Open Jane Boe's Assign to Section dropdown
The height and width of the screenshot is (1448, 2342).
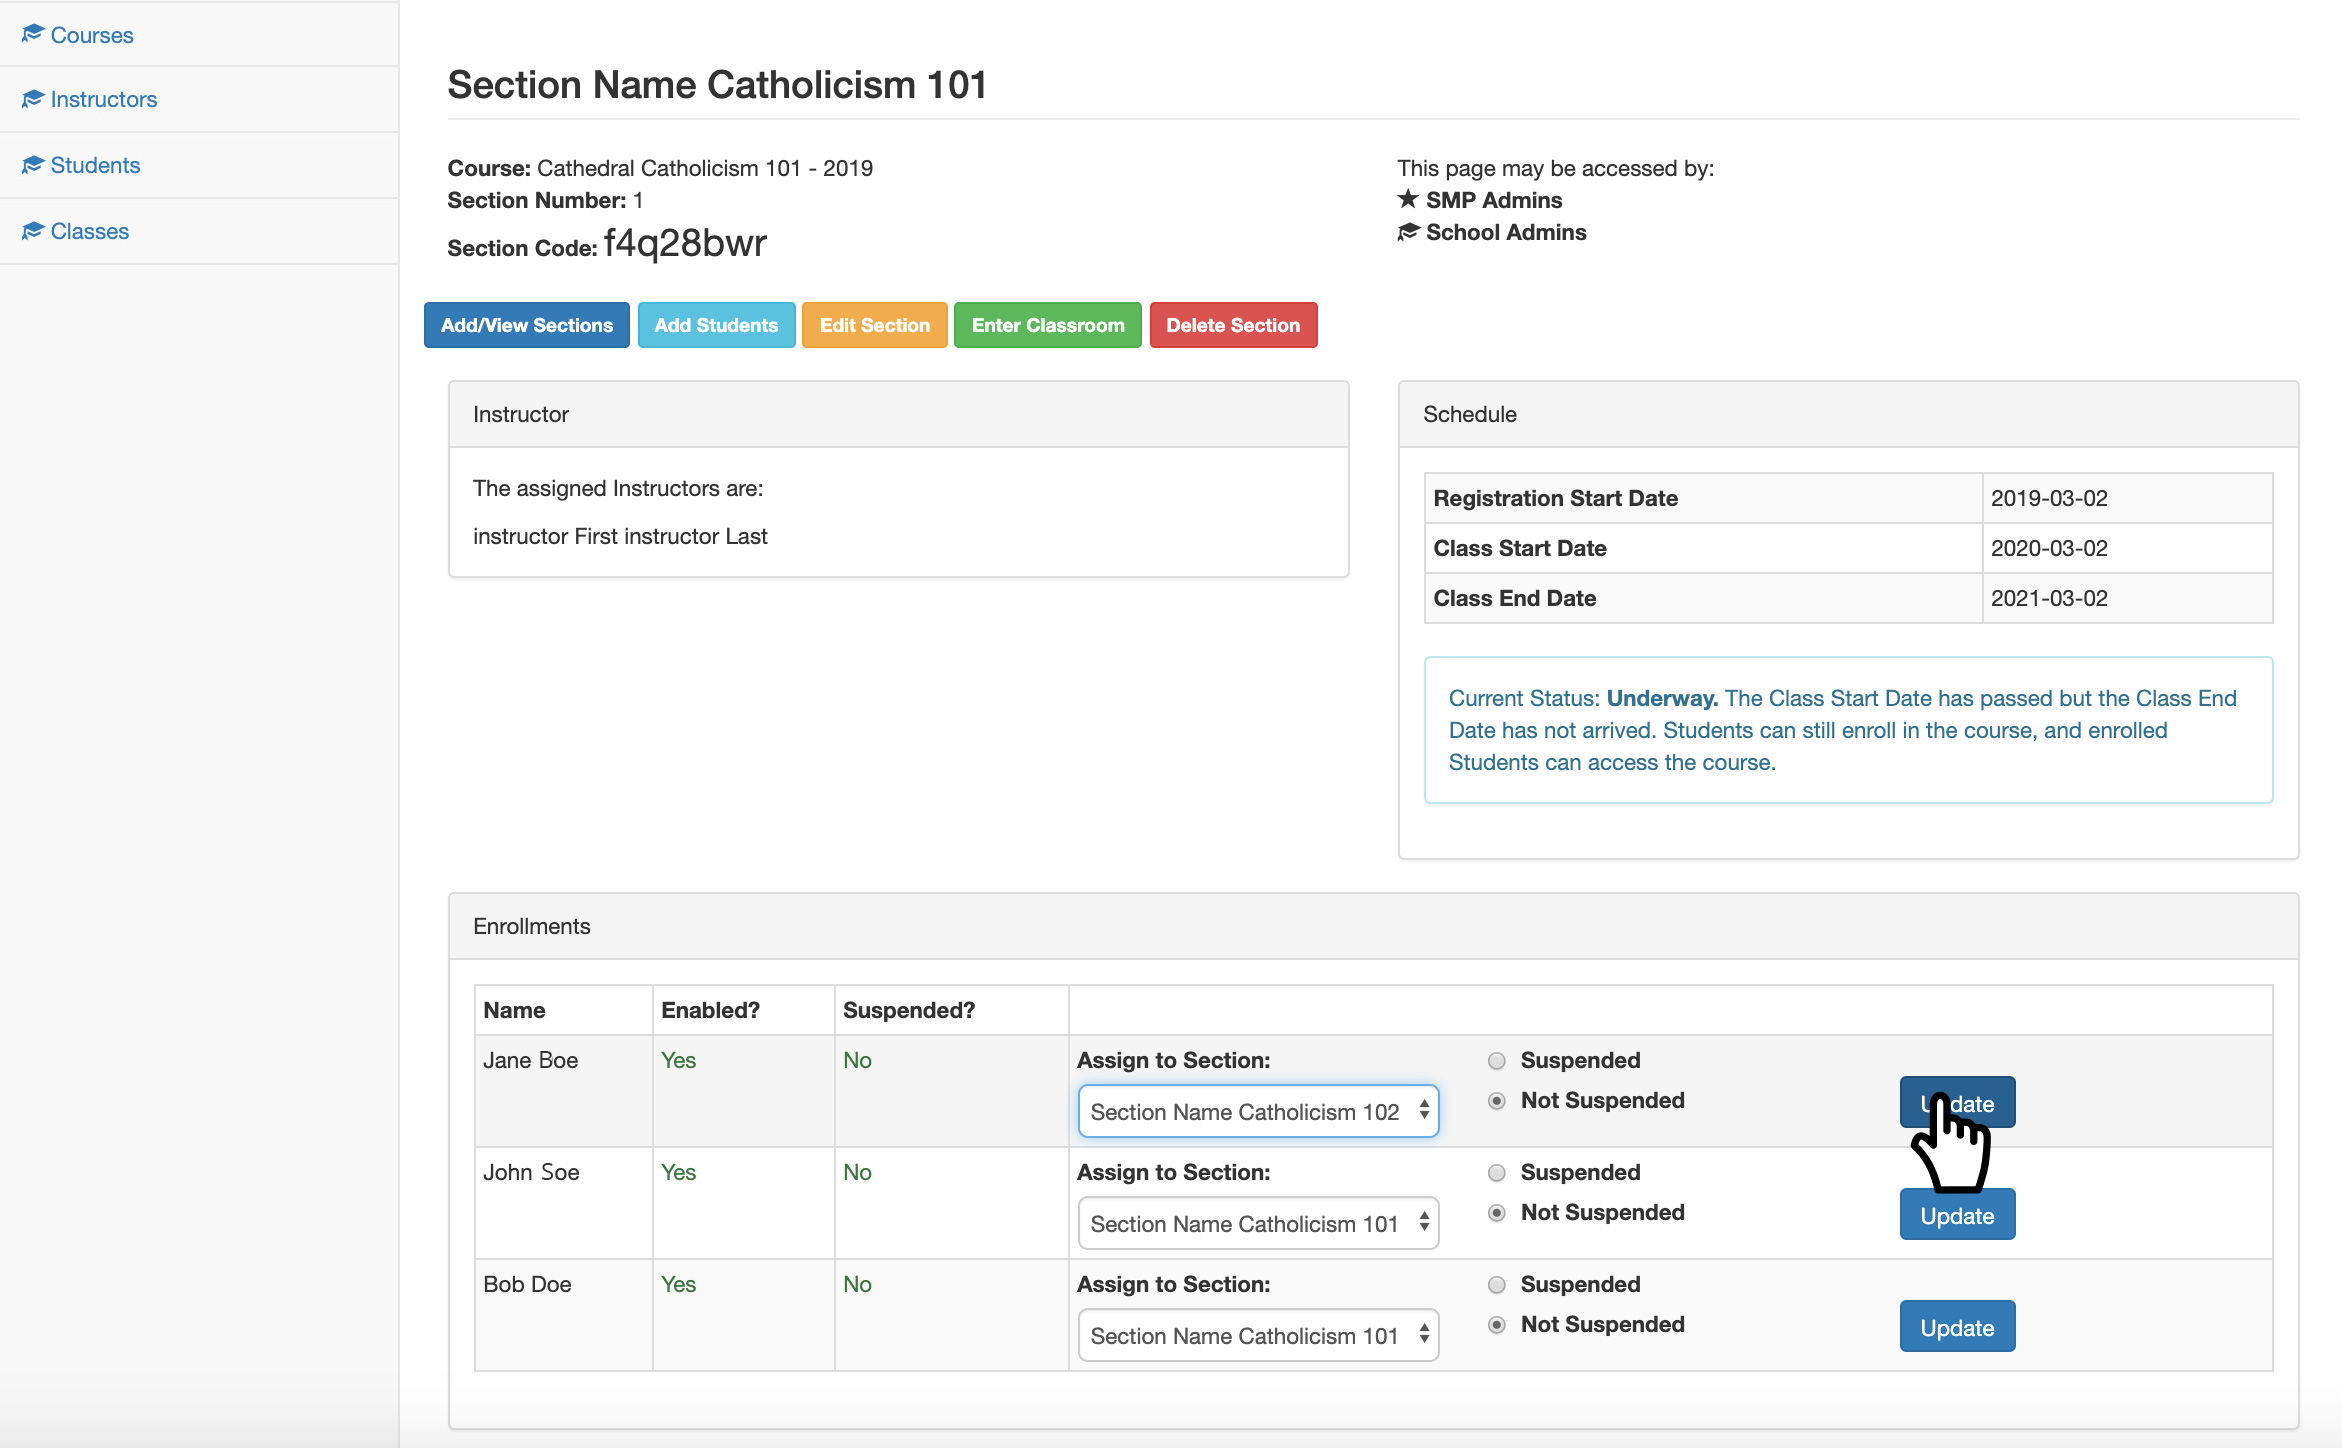pos(1258,1111)
